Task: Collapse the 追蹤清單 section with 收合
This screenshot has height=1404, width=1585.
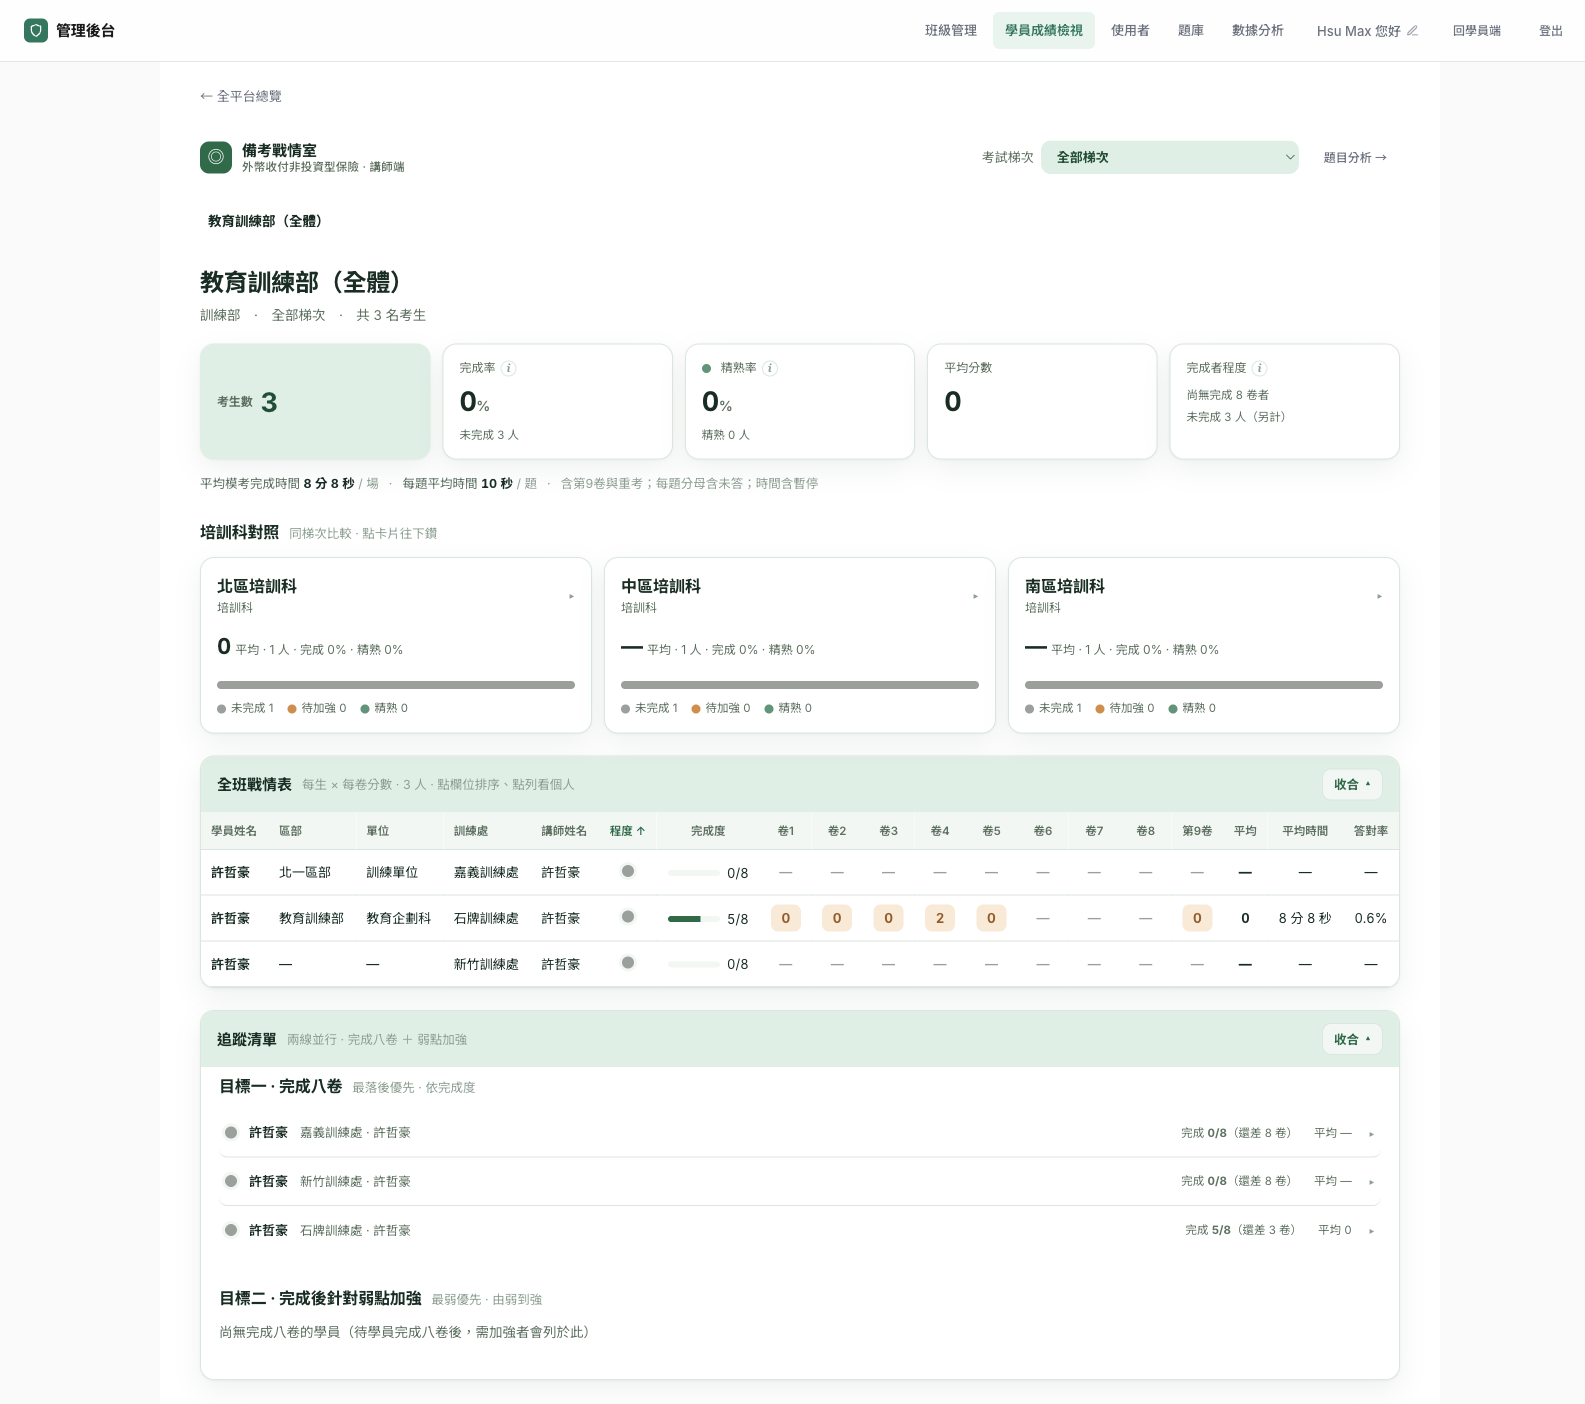Action: 1352,1040
